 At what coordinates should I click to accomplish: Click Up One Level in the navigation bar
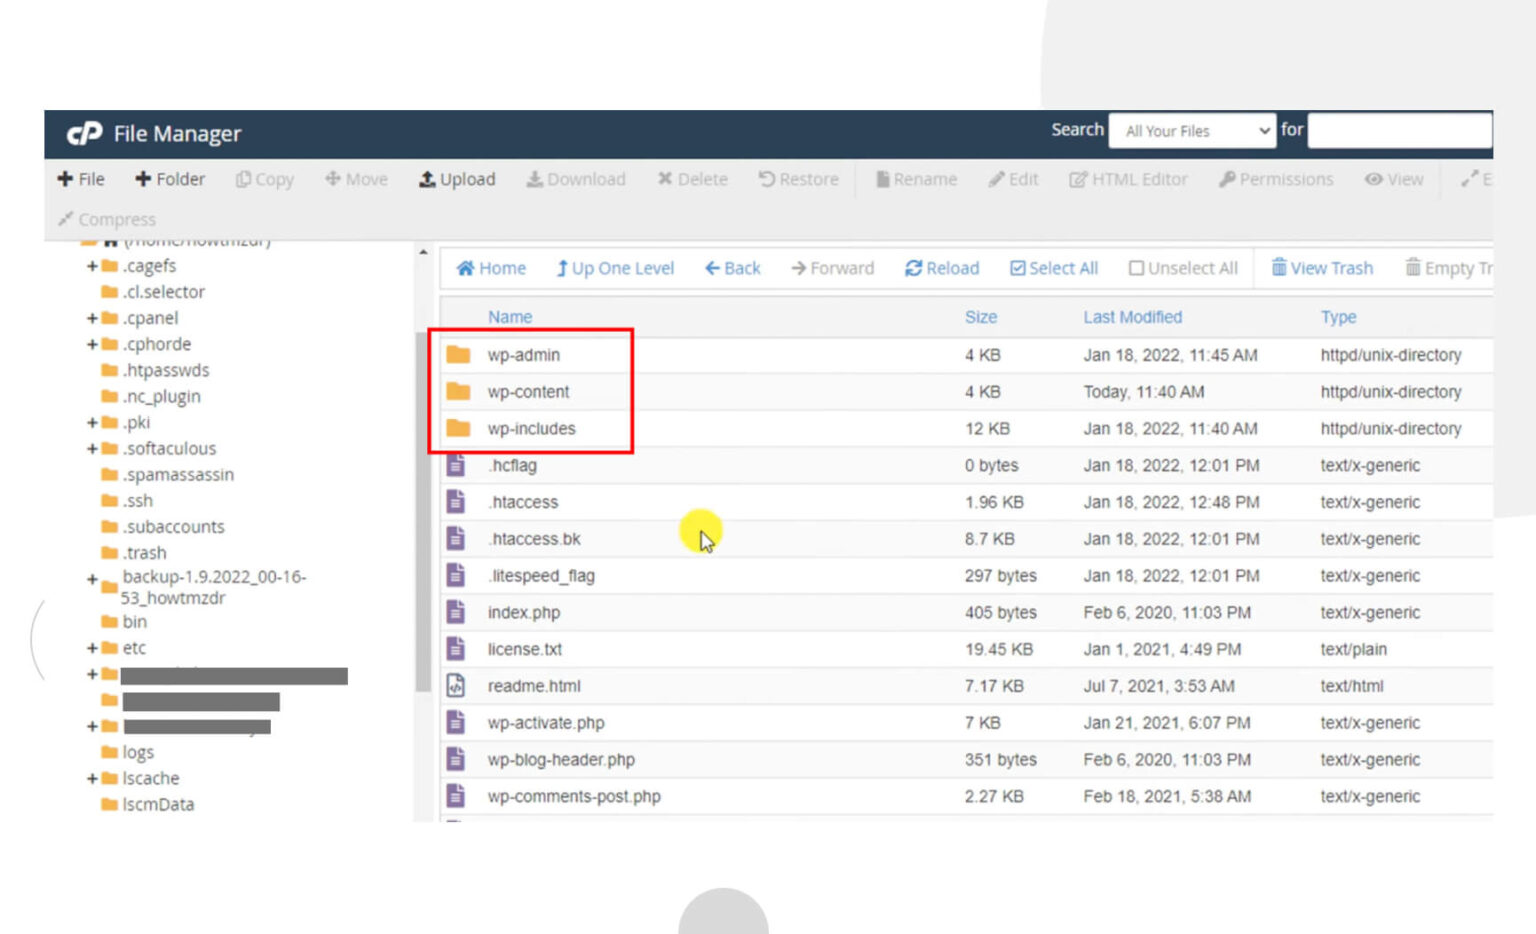[x=614, y=268]
